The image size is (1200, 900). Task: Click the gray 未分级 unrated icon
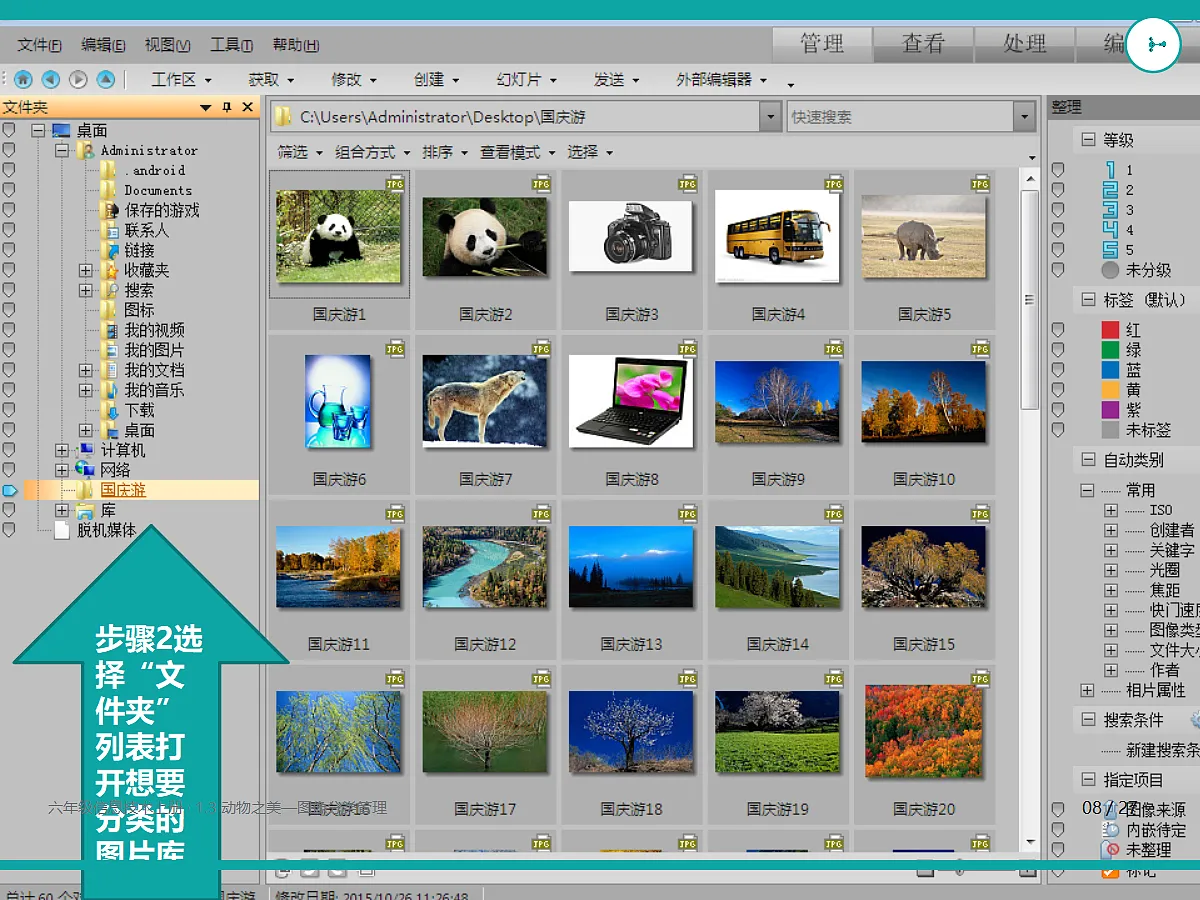[x=1110, y=270]
